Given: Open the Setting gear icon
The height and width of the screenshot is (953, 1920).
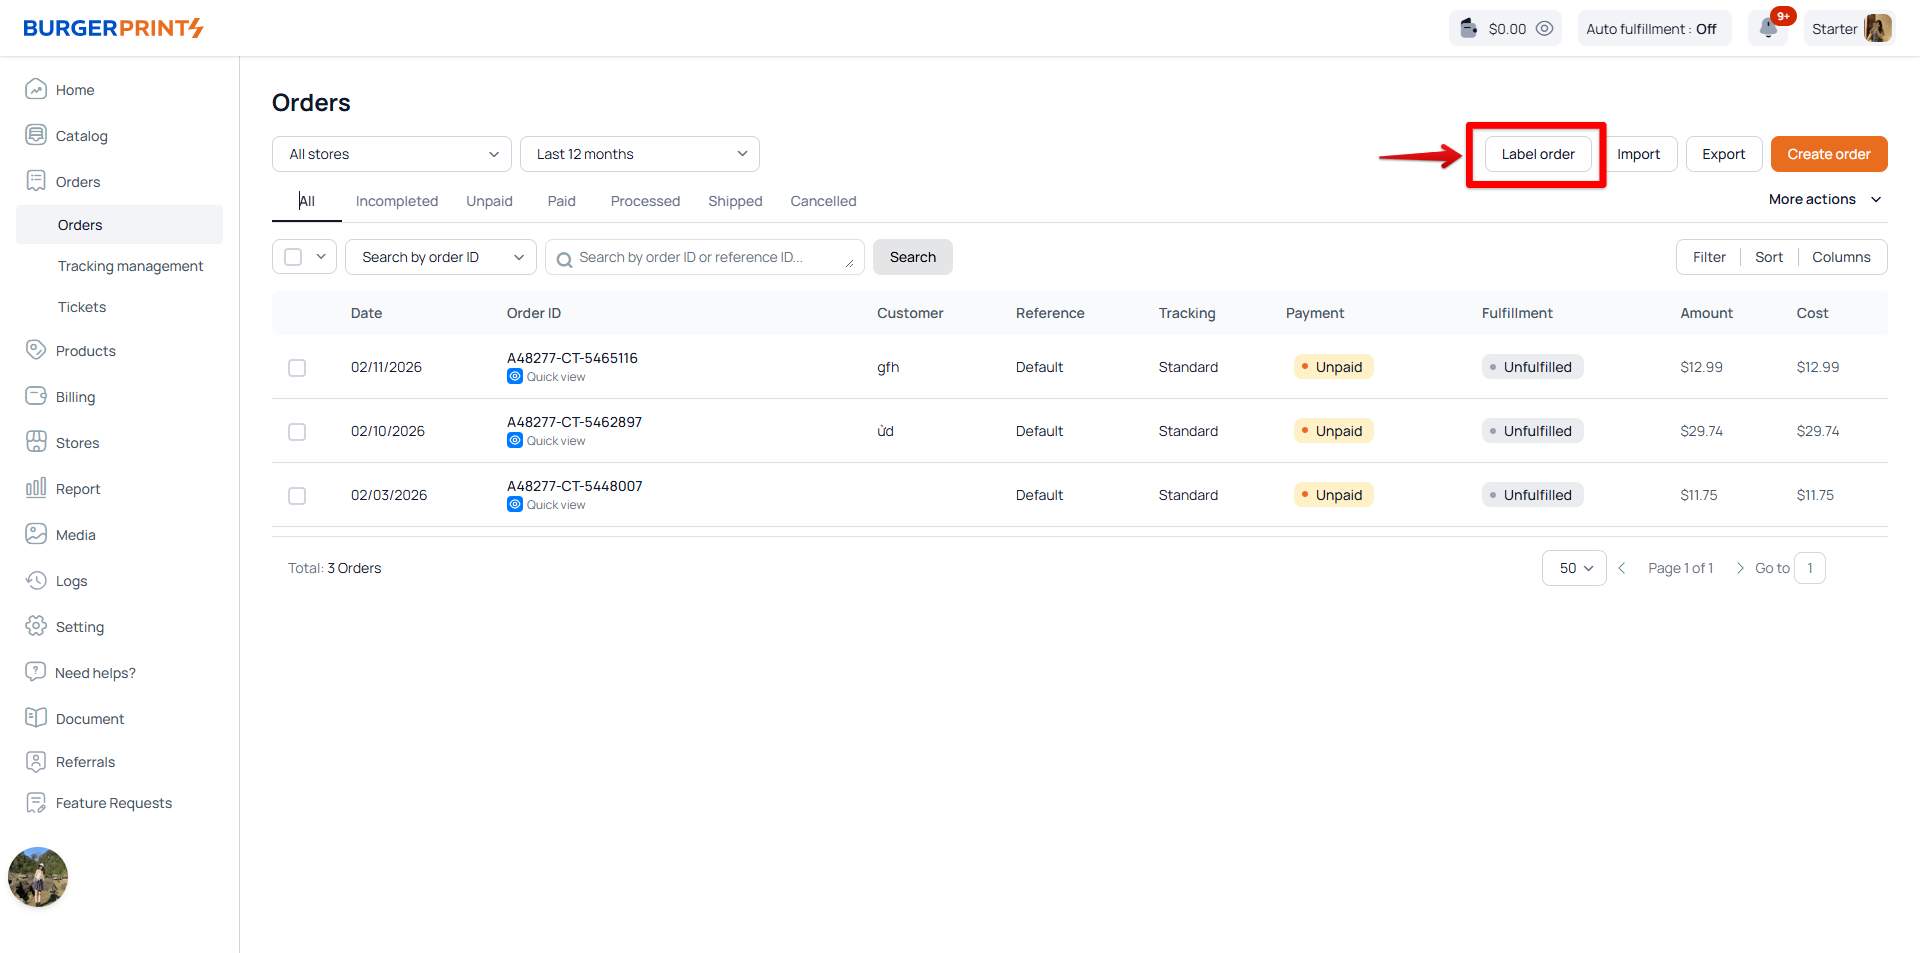Looking at the screenshot, I should click(x=36, y=626).
